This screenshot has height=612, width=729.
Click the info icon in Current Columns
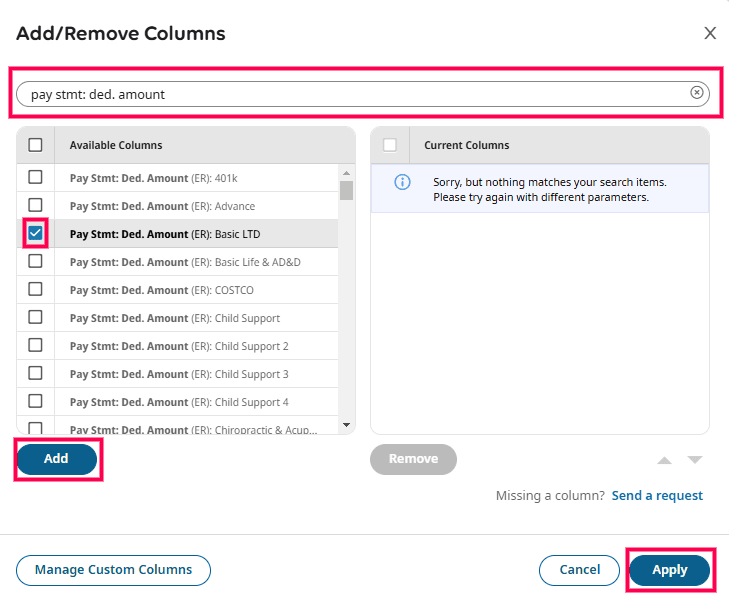(402, 182)
